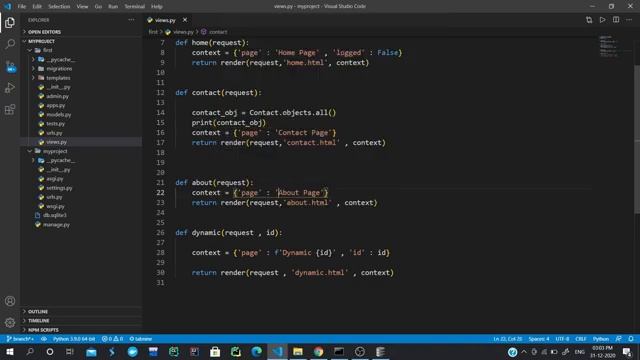The image size is (640, 360).
Task: Open the View menu
Action: coord(82,7)
